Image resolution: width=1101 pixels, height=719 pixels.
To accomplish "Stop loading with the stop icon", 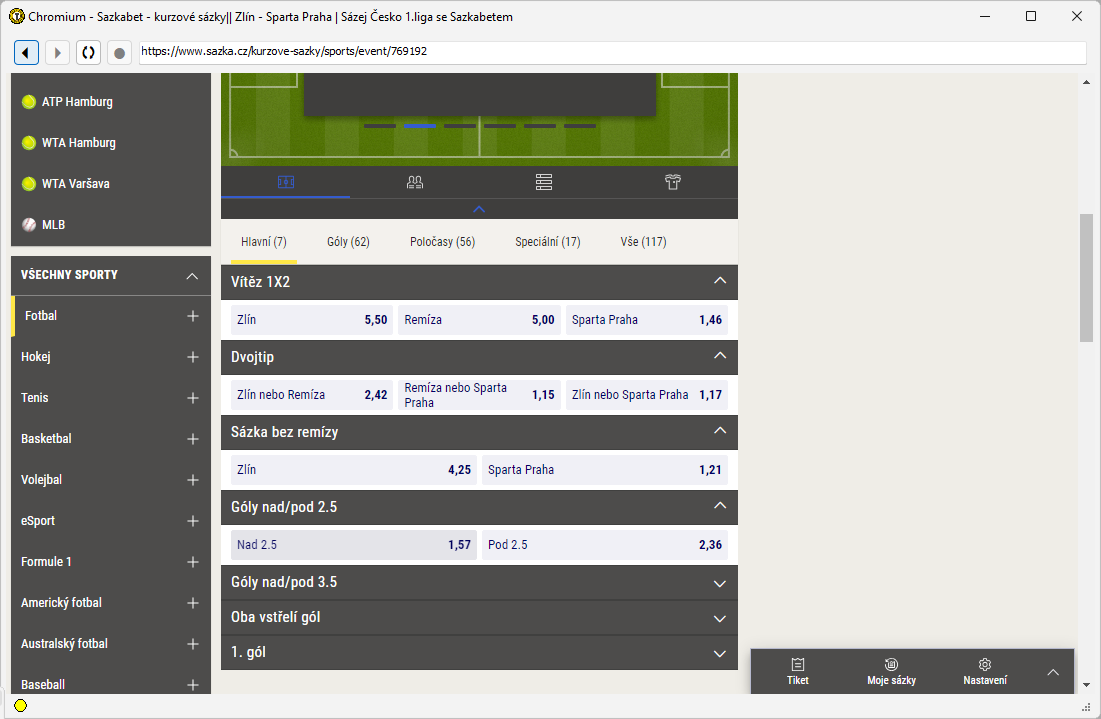I will pyautogui.click(x=119, y=53).
